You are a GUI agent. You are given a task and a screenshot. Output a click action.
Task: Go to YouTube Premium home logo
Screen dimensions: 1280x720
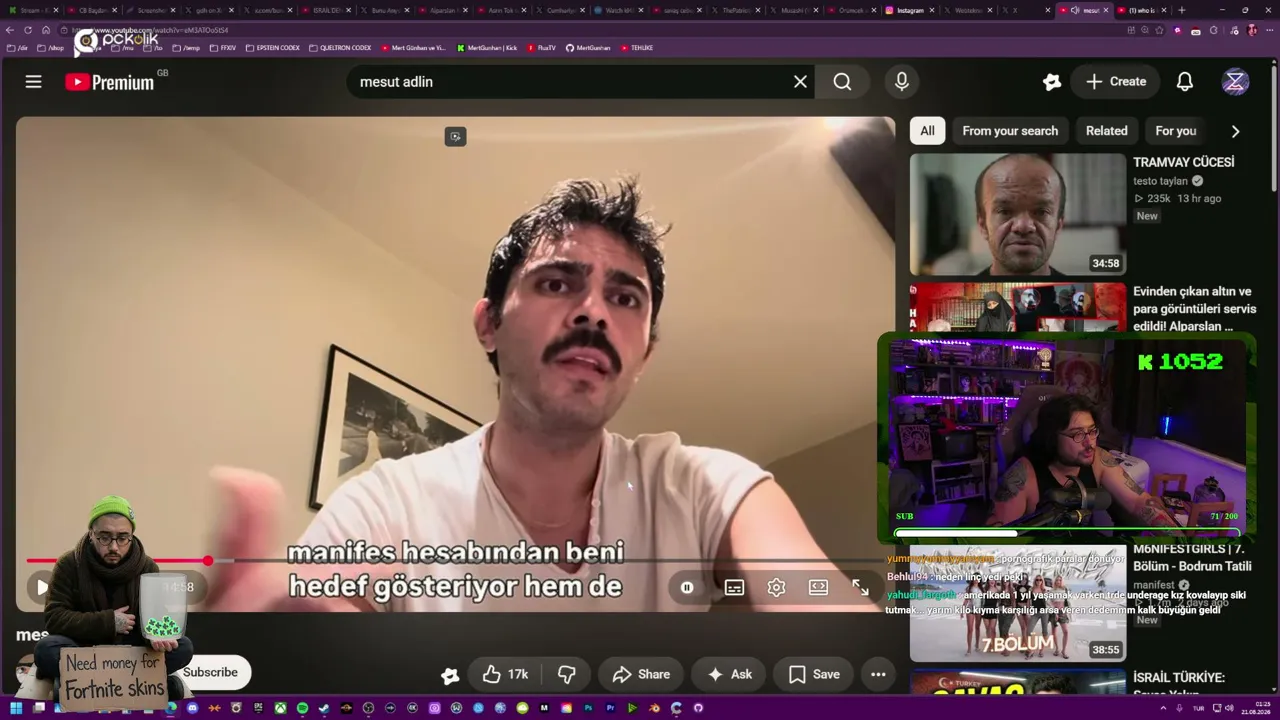110,82
